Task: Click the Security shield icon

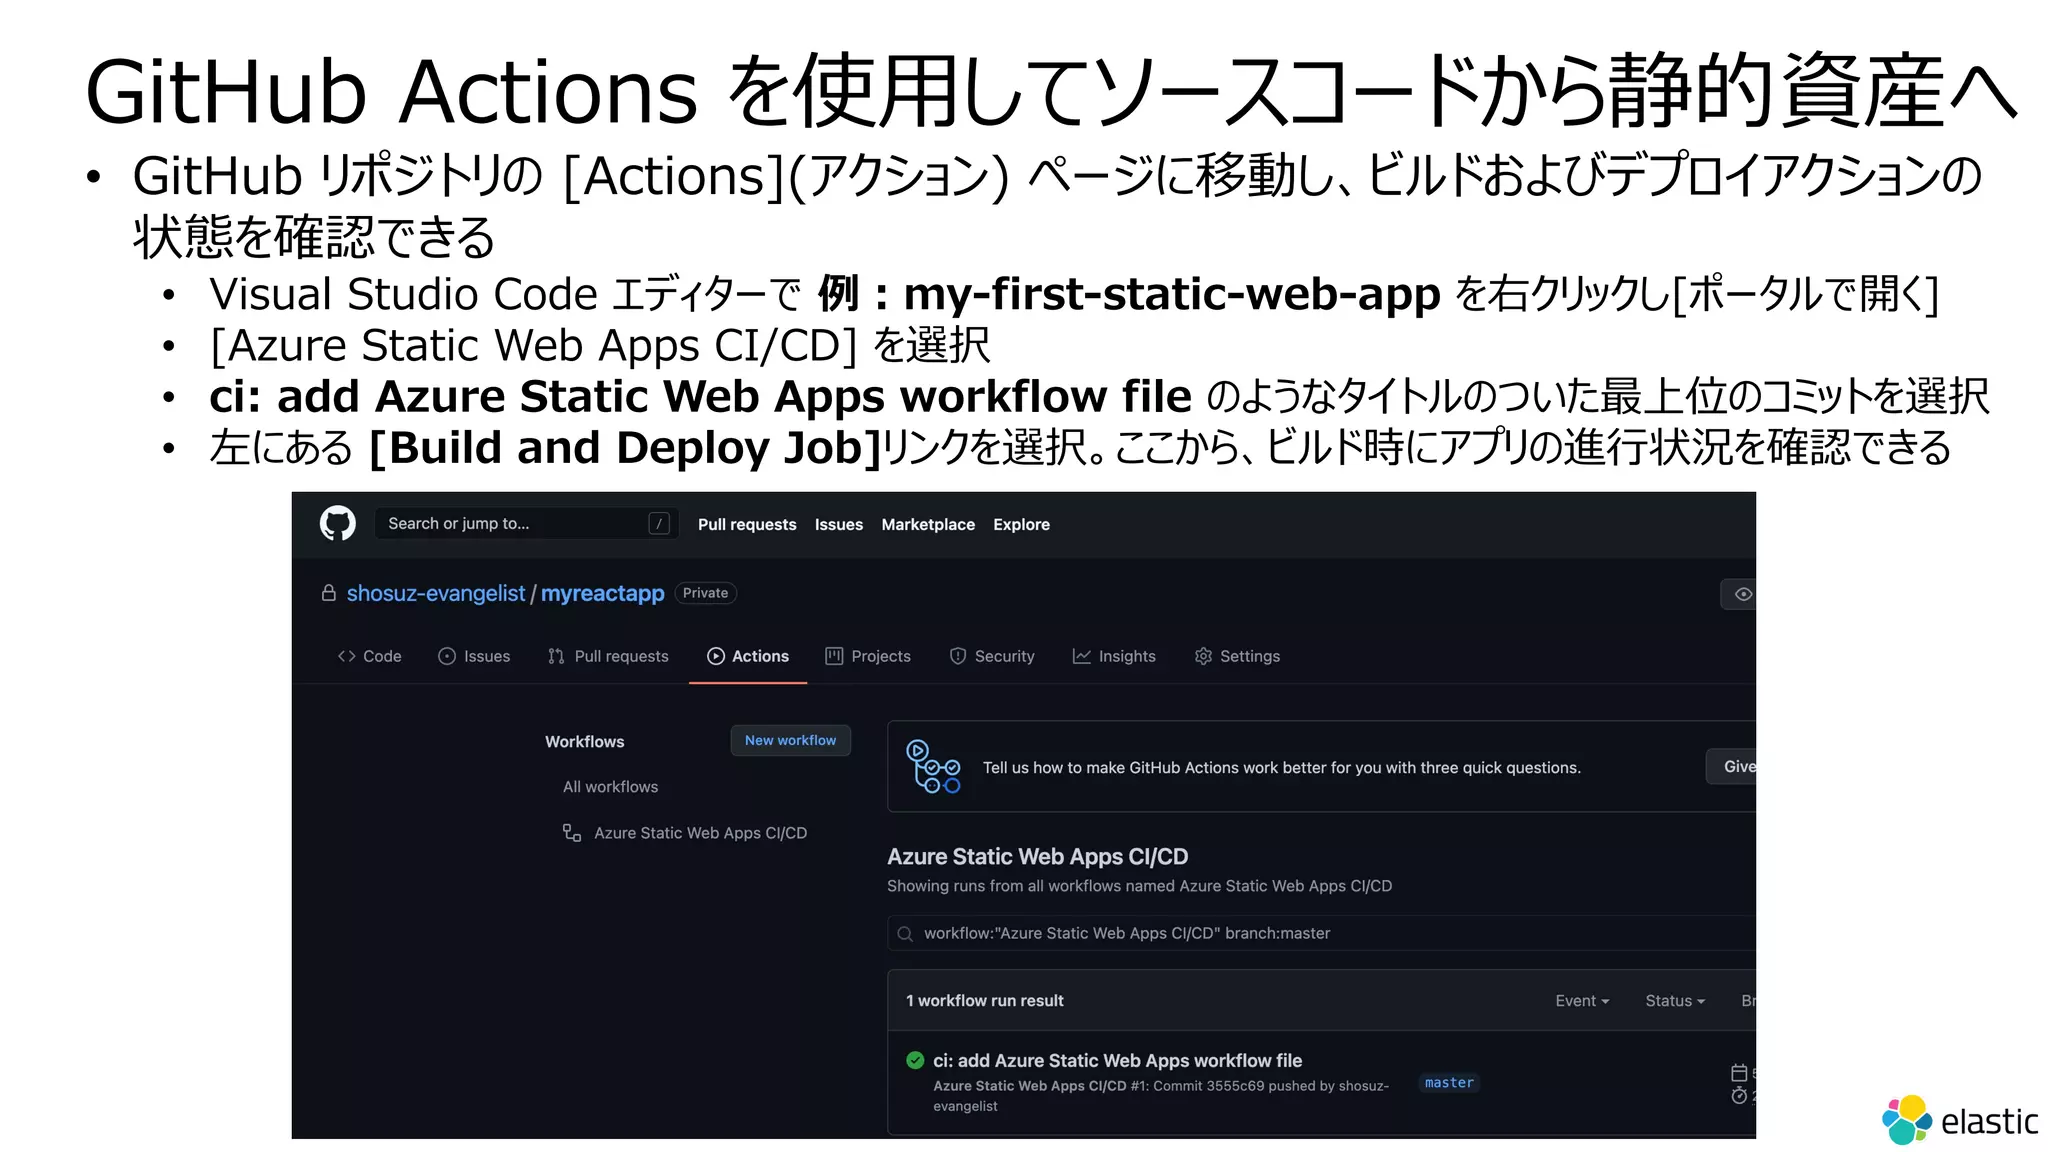Action: (x=958, y=656)
